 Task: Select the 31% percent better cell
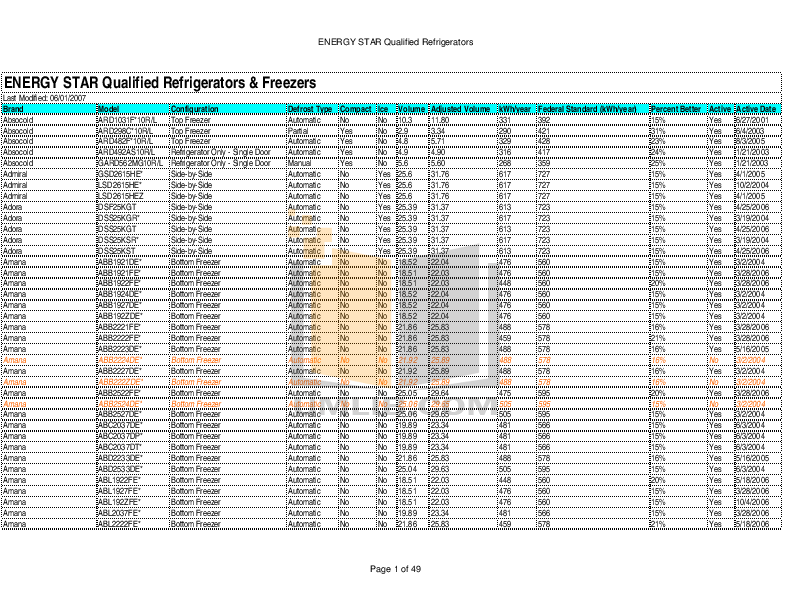point(657,130)
